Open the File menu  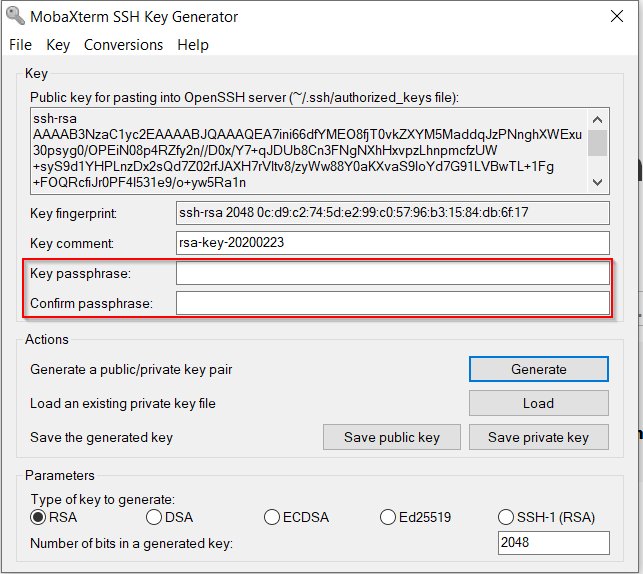20,45
